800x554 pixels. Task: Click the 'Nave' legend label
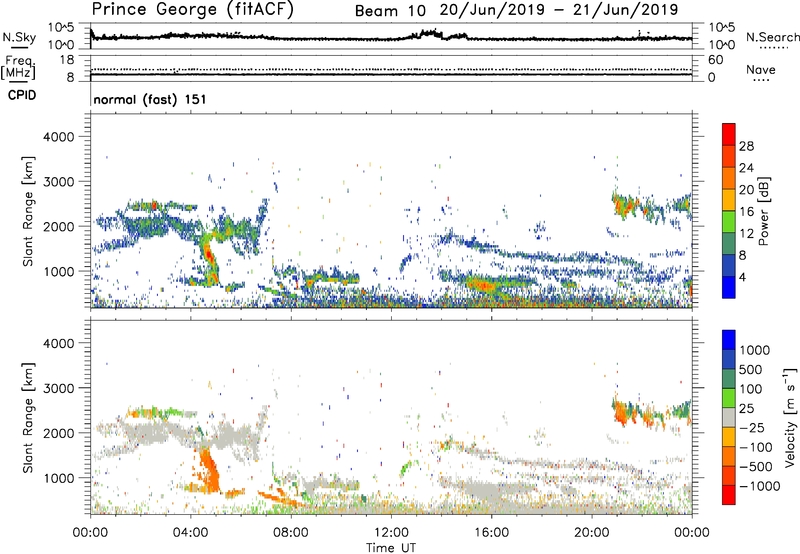coord(761,69)
